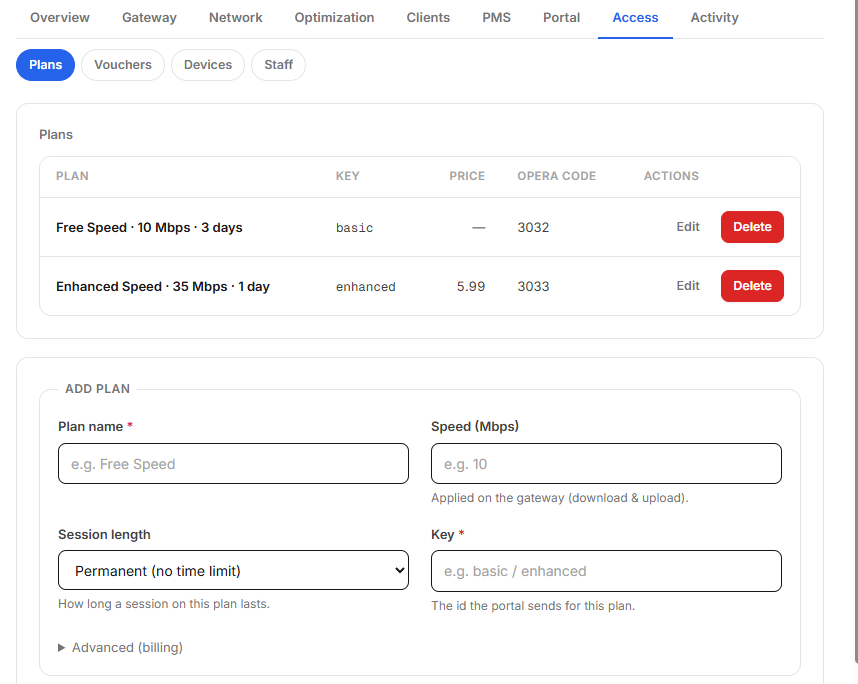Click the Opera code 3032 cell
Image resolution: width=858 pixels, height=684 pixels.
[x=534, y=227]
